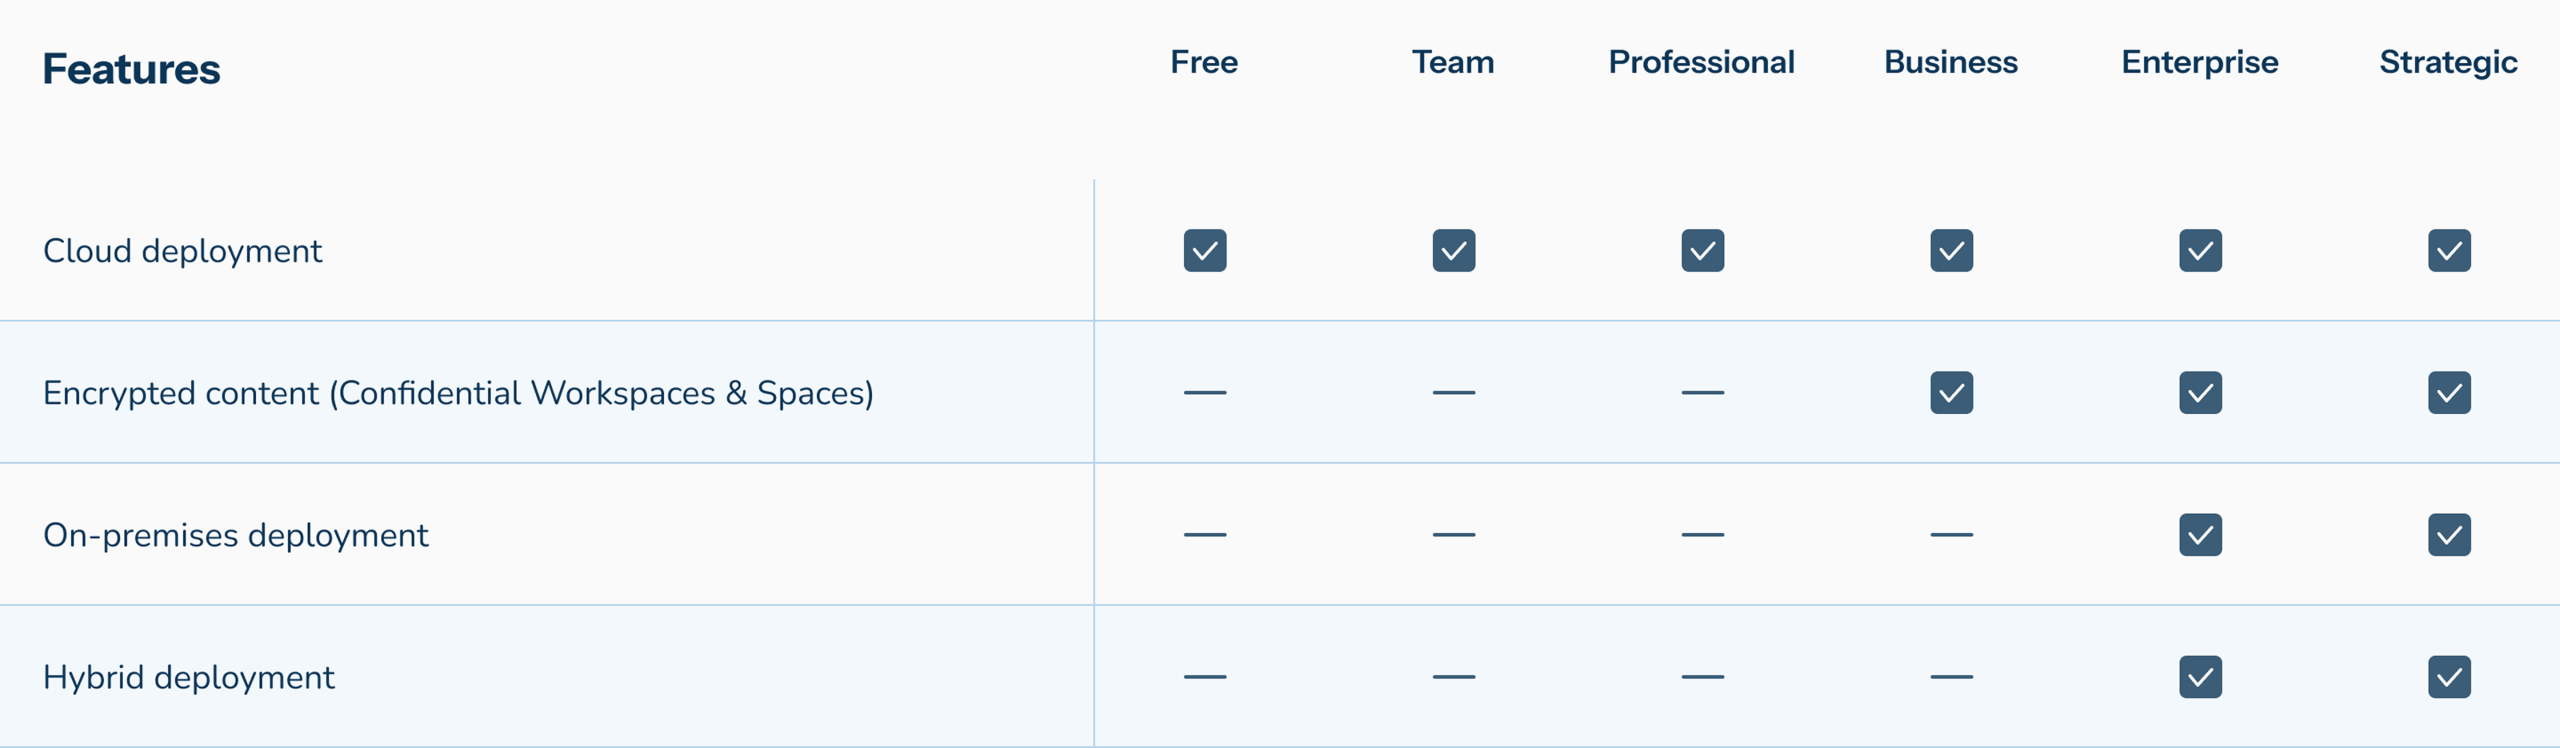
Task: Click the Strategic plan heading
Action: pos(2449,63)
